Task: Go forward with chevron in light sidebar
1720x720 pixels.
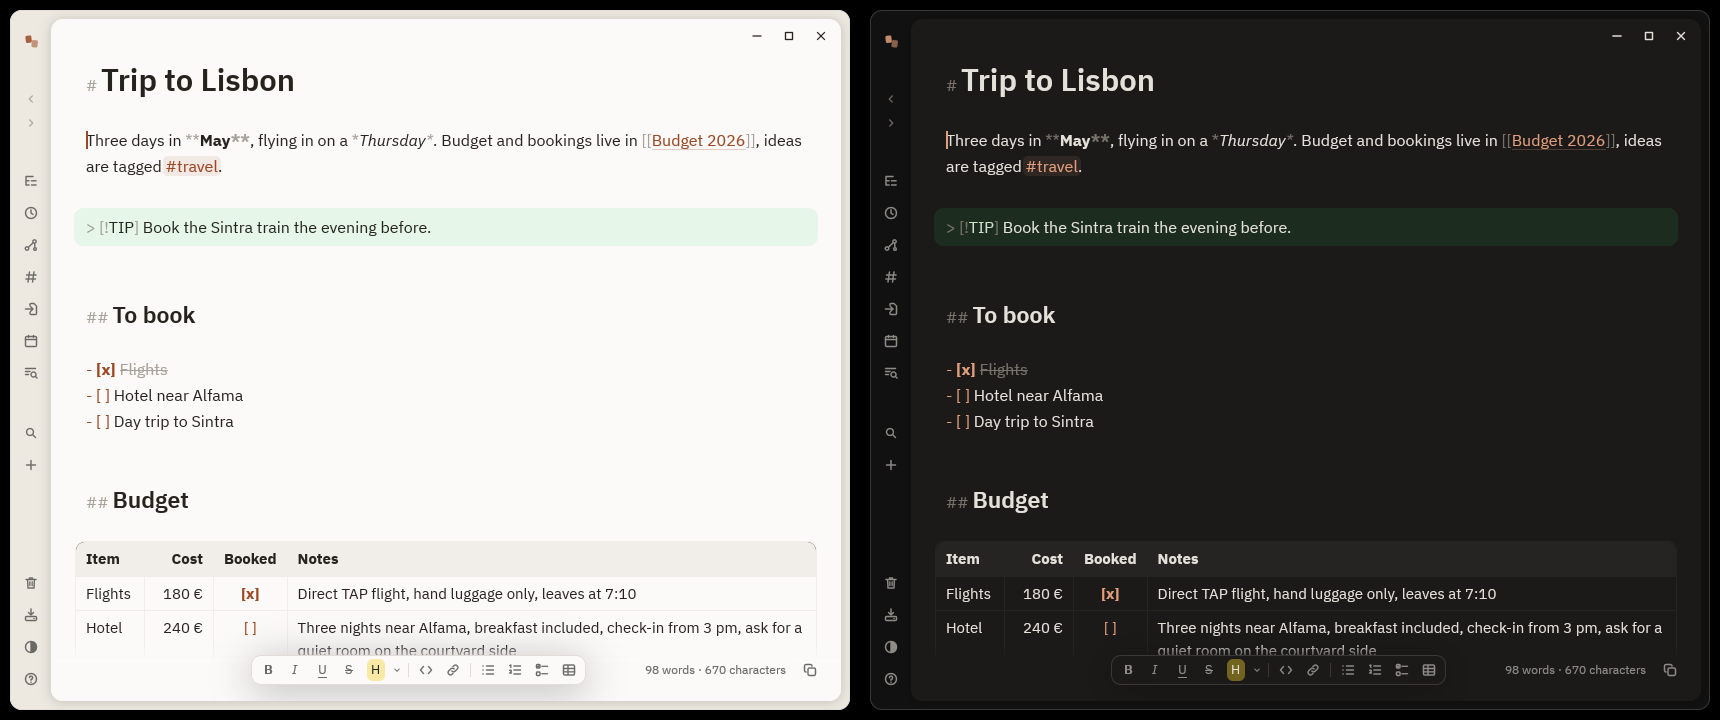Action: (31, 123)
